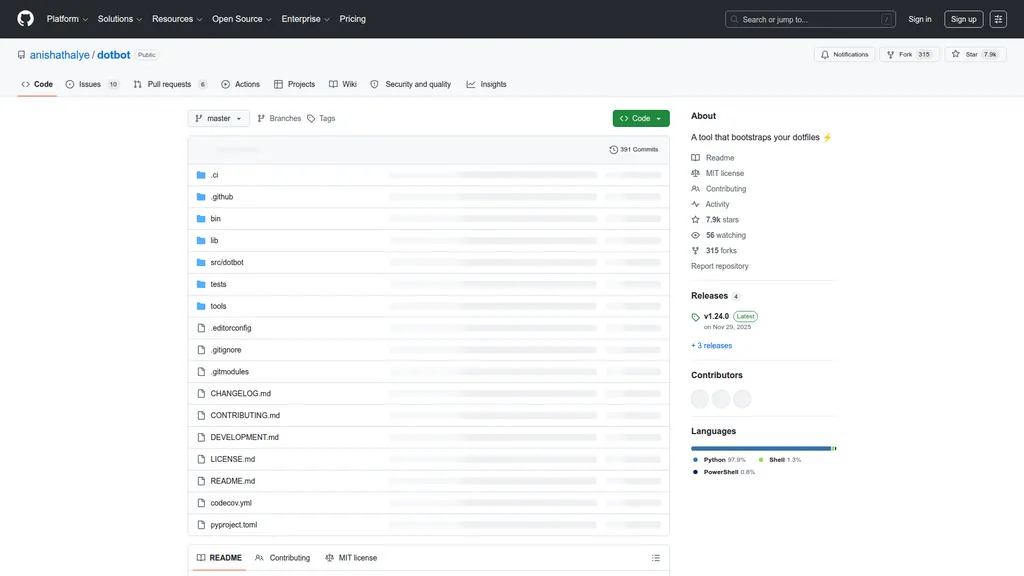Open the dotbot repository link
Screen dimensions: 1024x576
114,55
